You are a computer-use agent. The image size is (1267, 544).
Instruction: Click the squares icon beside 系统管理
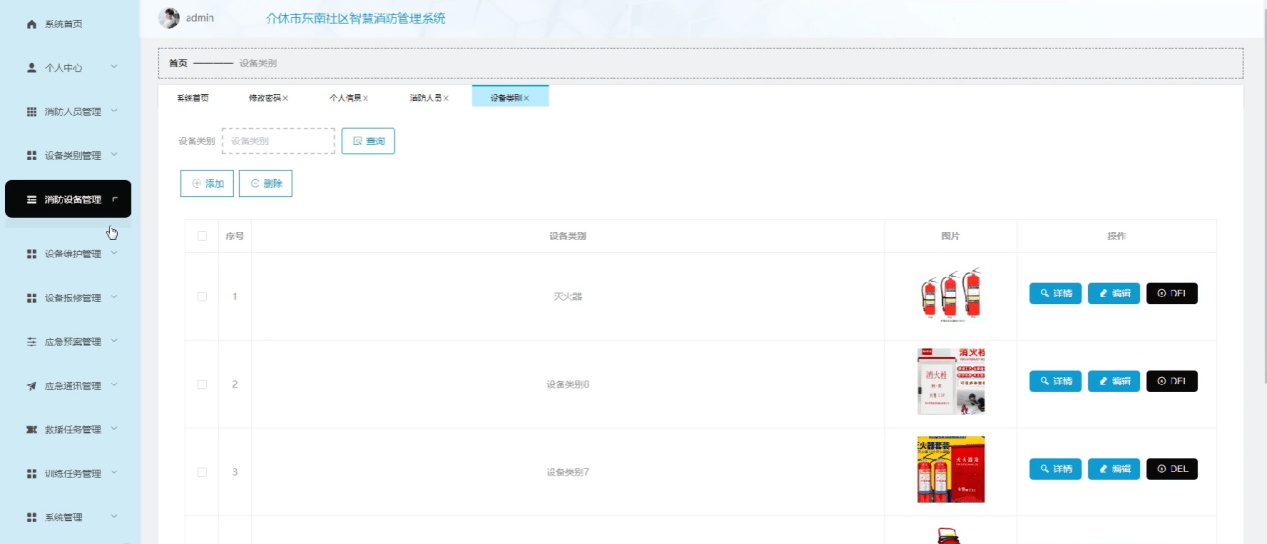pyautogui.click(x=31, y=518)
